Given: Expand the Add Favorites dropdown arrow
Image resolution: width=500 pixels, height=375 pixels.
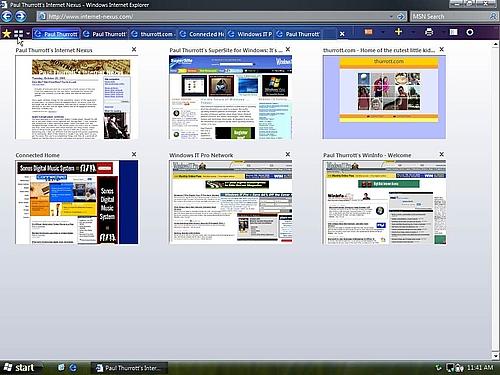Looking at the screenshot, I should [413, 32].
